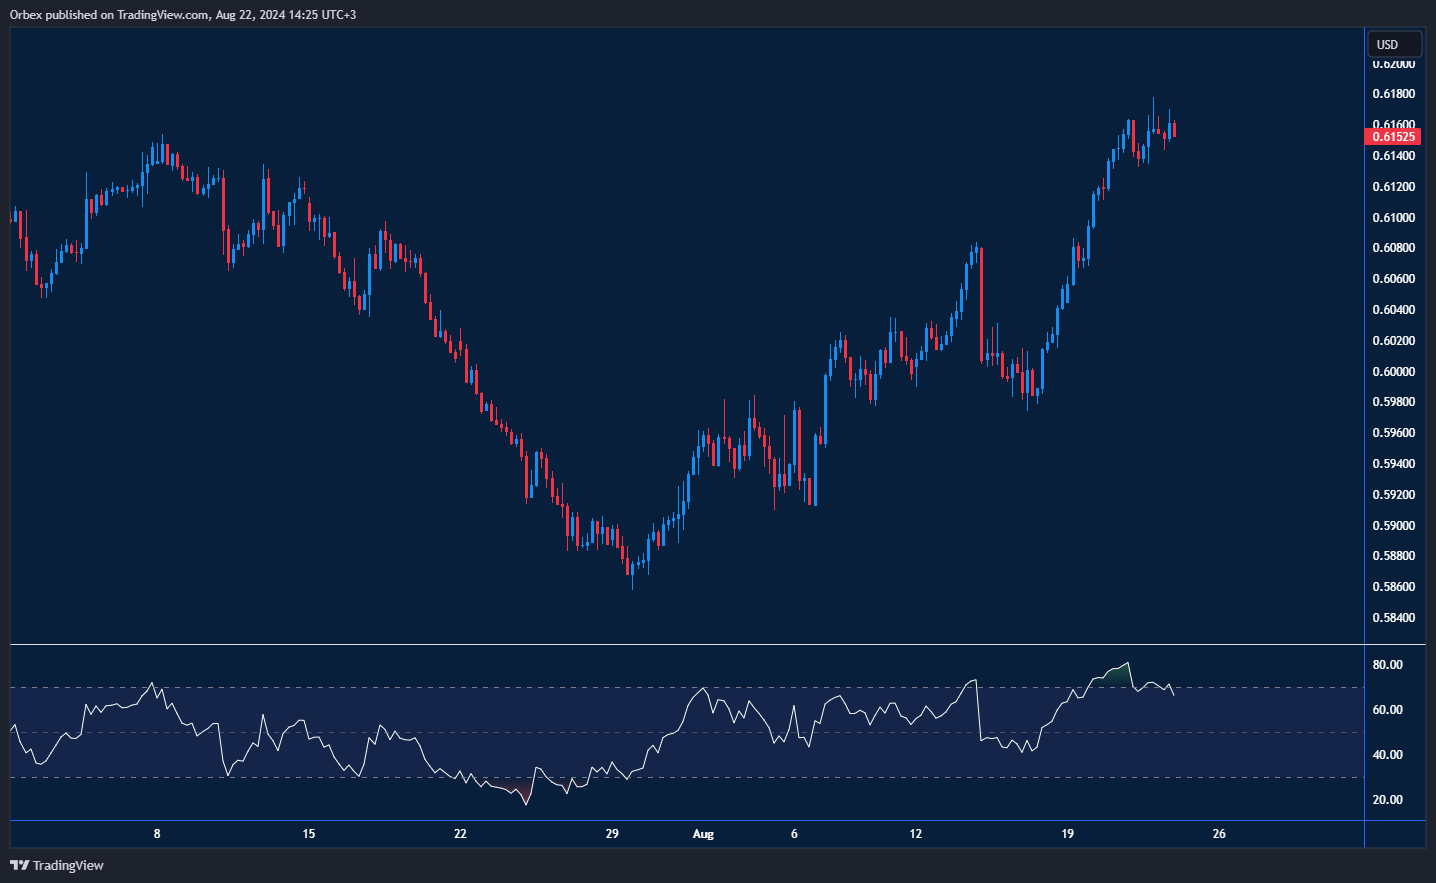Image resolution: width=1436 pixels, height=883 pixels.
Task: Click the 0.59600 price axis label
Action: click(x=1394, y=433)
